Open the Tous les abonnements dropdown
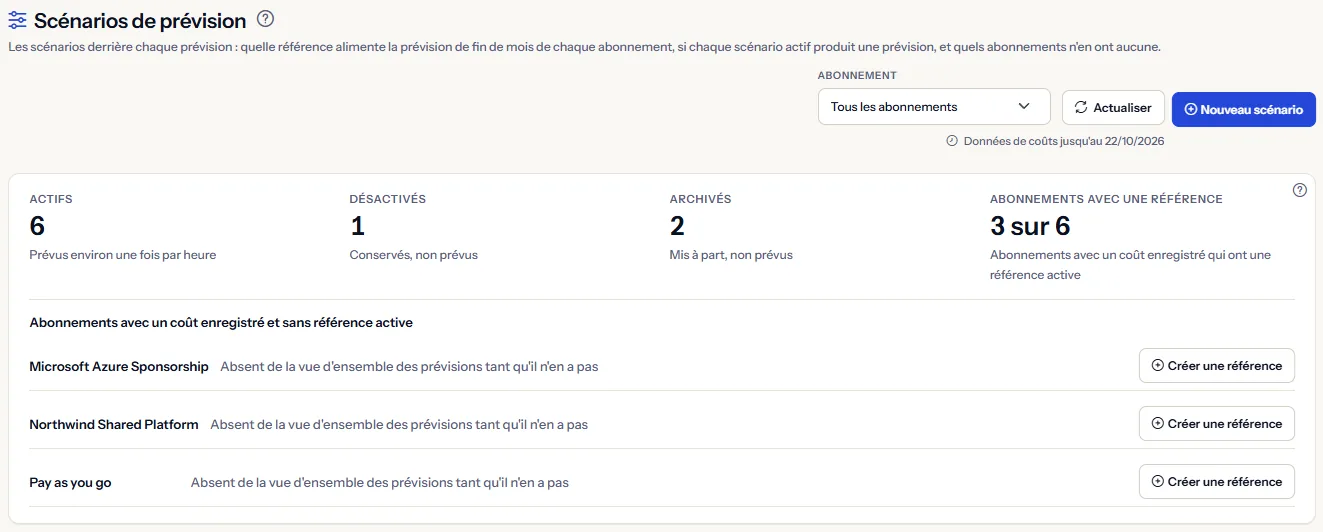 [934, 107]
